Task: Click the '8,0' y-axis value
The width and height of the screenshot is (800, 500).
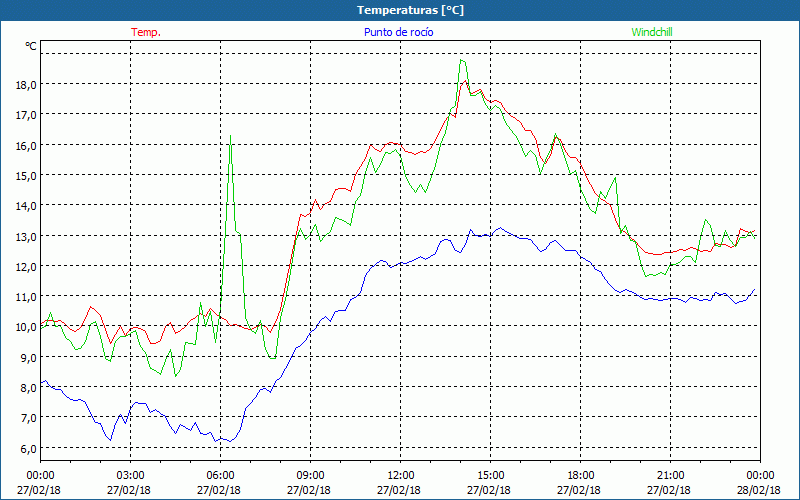Action: click(28, 388)
